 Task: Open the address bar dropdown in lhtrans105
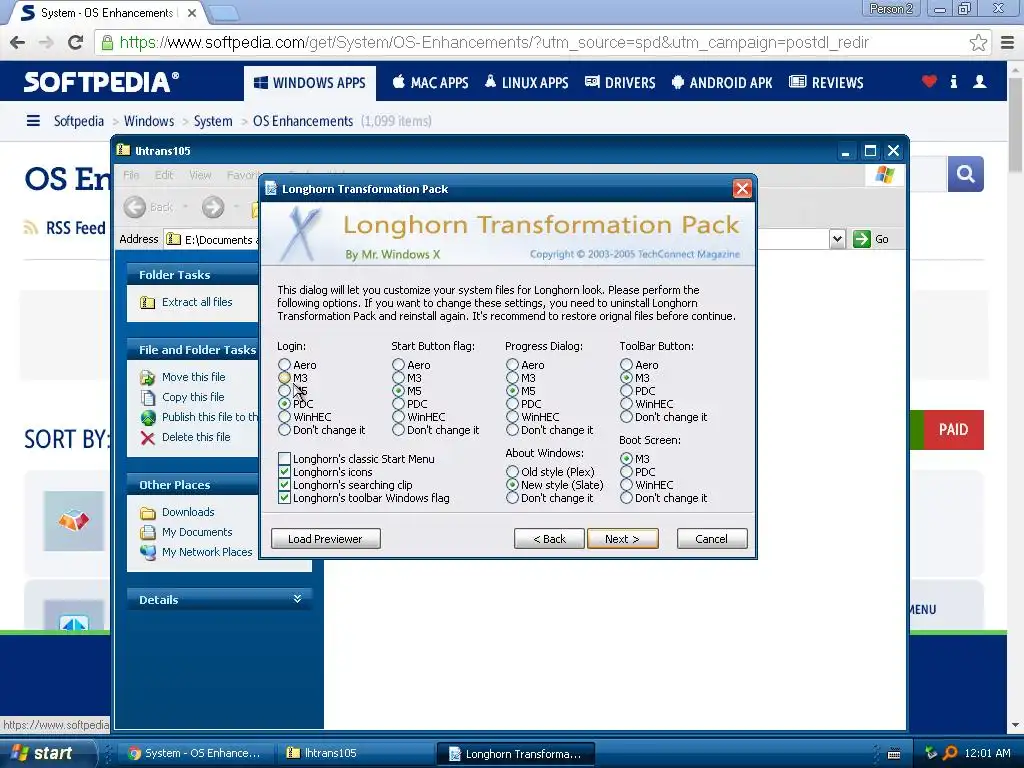(837, 239)
